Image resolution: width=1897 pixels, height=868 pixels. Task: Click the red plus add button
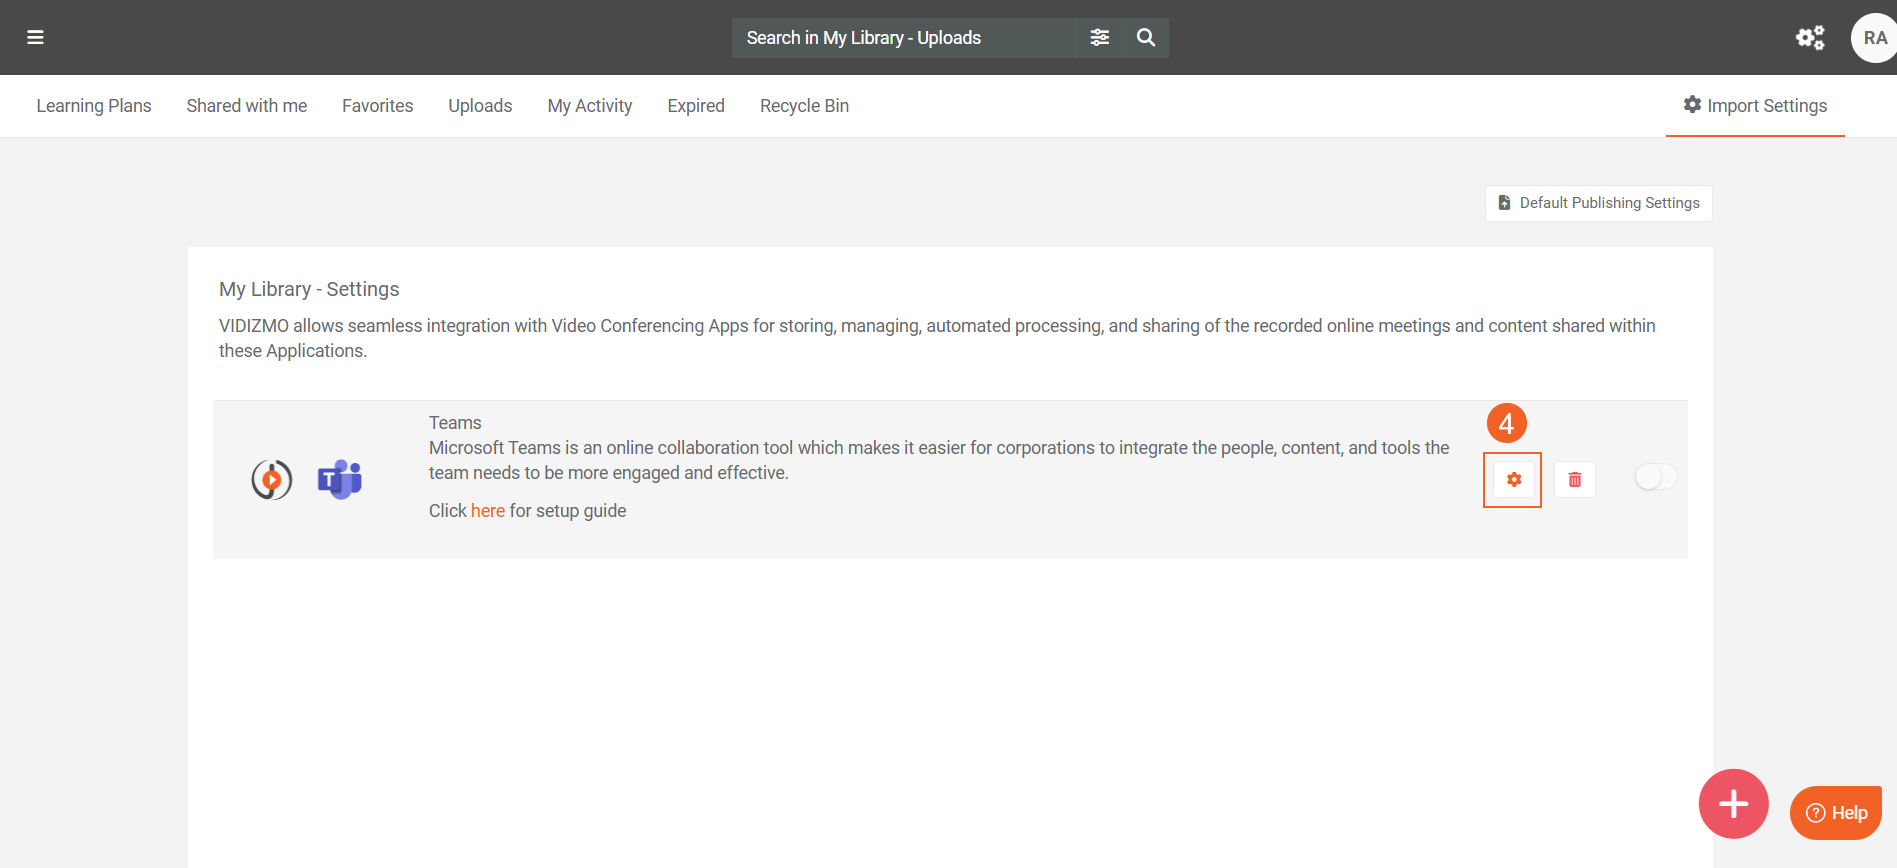point(1733,804)
